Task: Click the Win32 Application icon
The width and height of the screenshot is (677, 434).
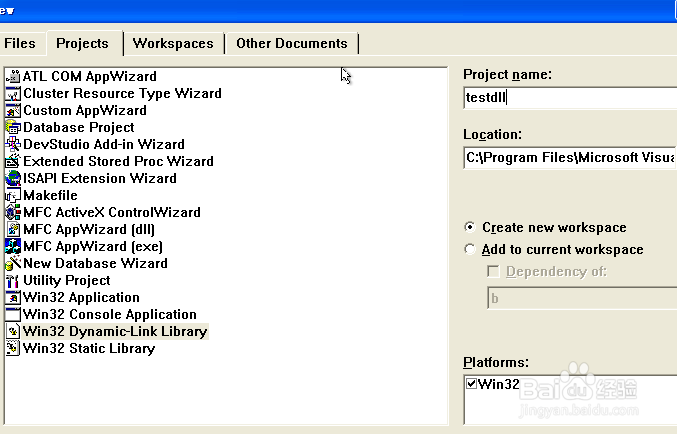Action: click(13, 297)
